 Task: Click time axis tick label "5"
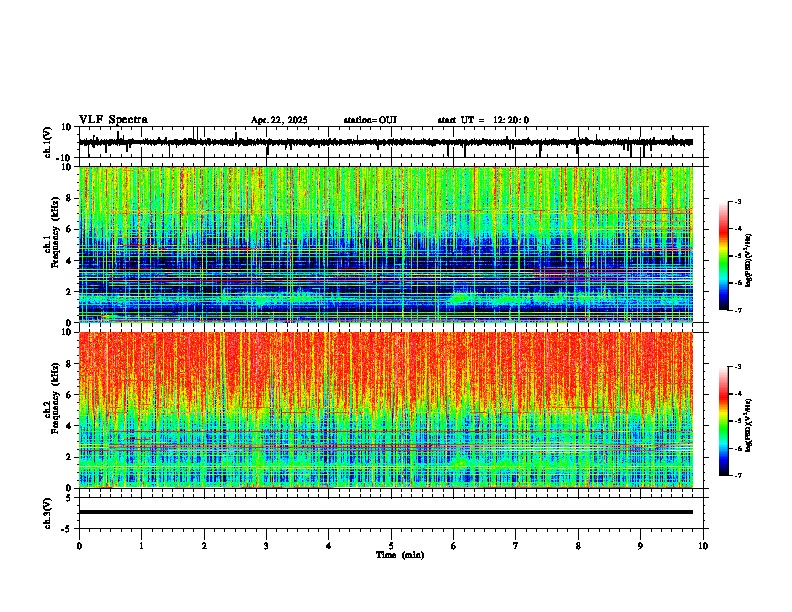391,546
